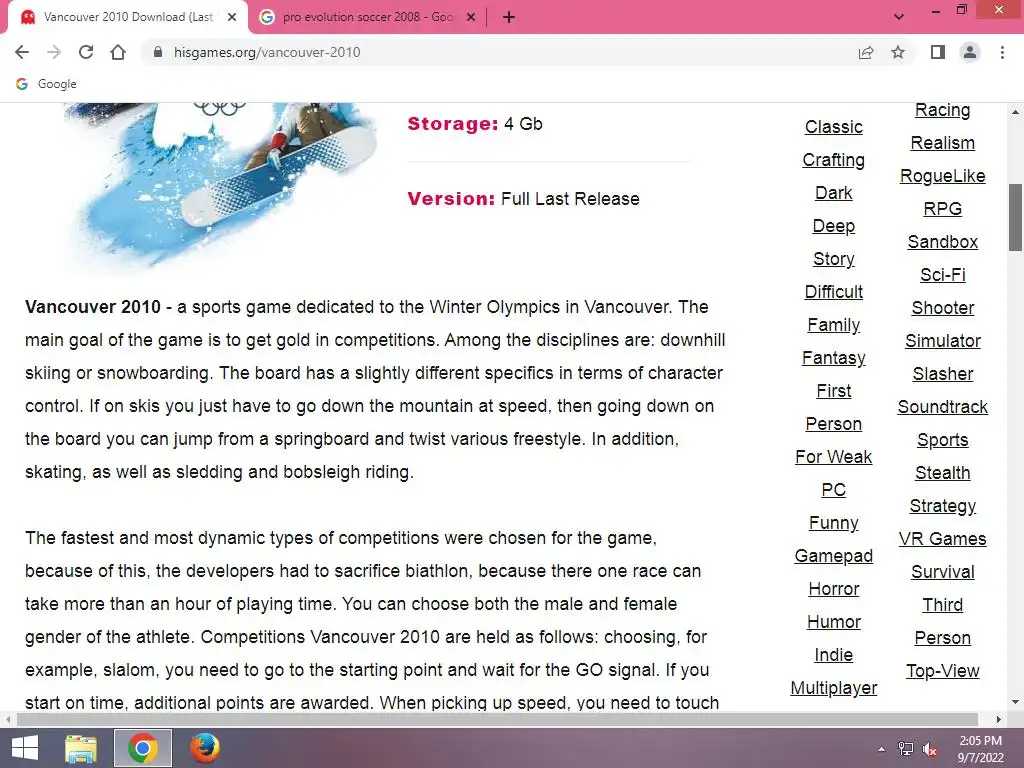Open the taskbar clock and date

(980, 748)
